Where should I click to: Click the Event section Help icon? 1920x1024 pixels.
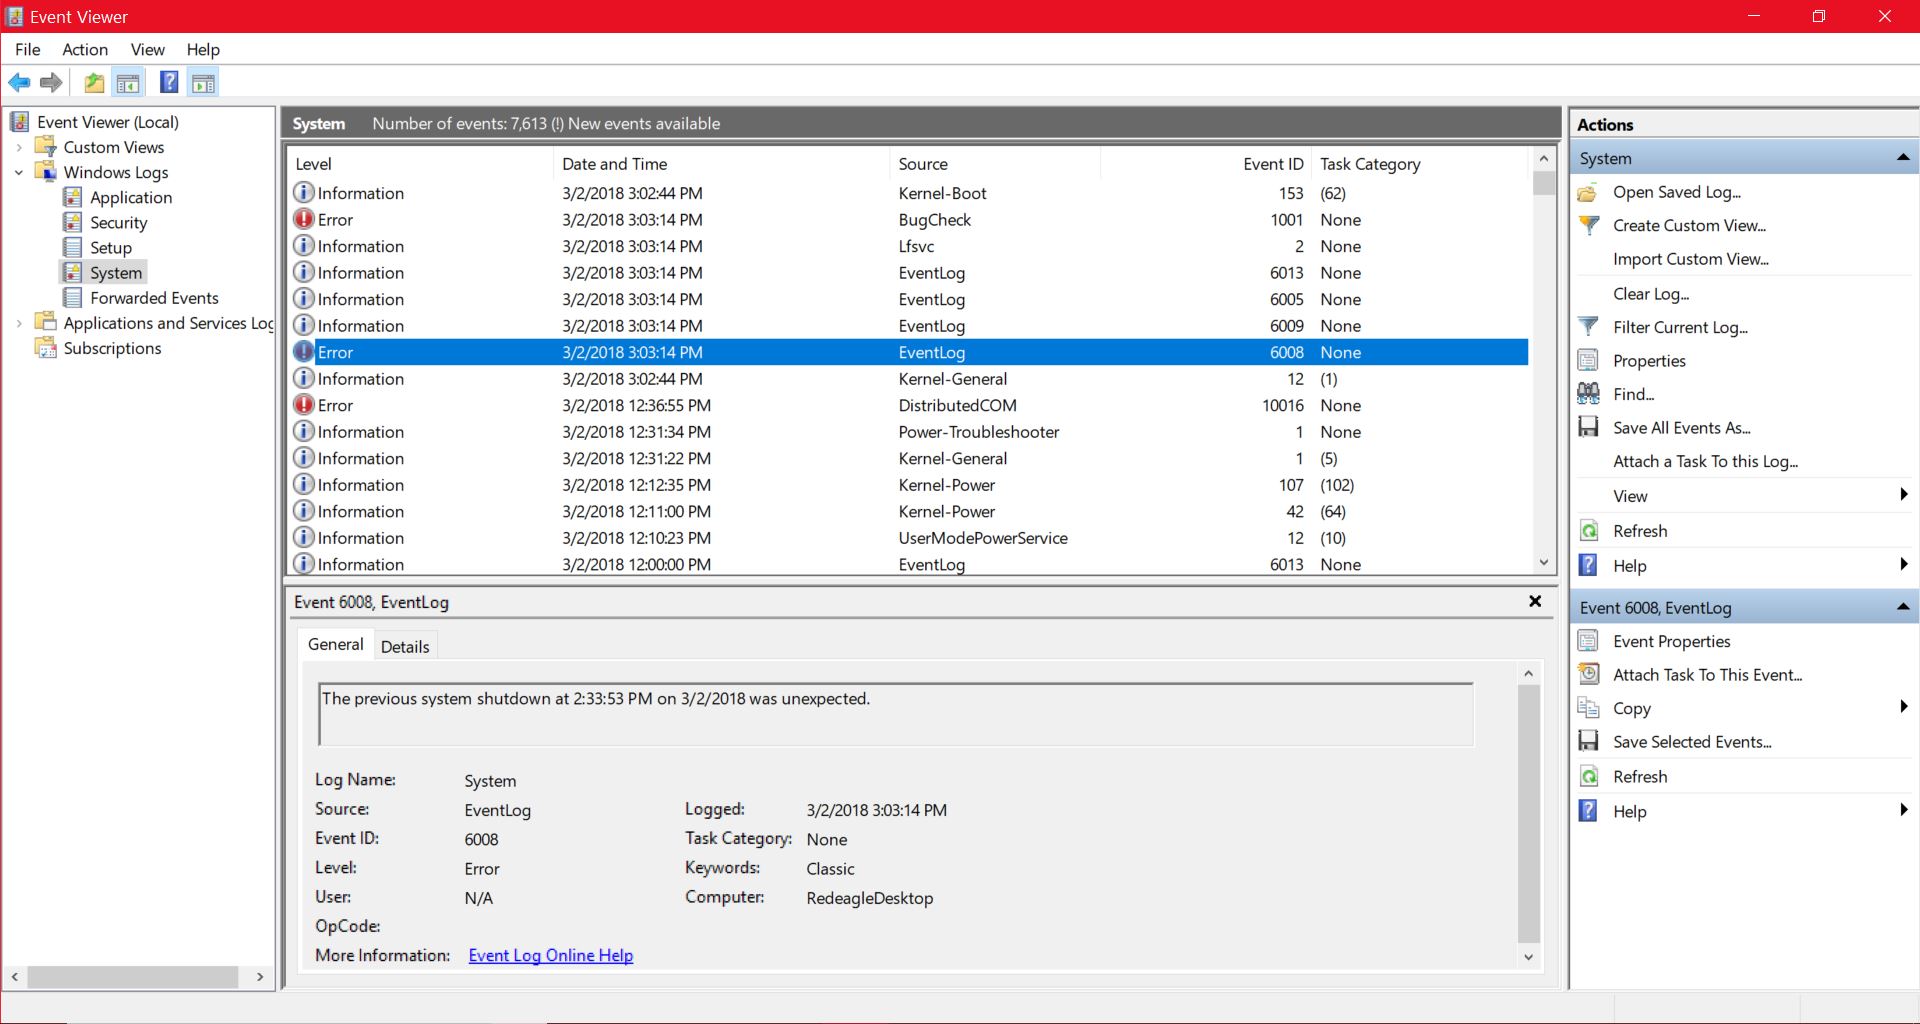1588,811
